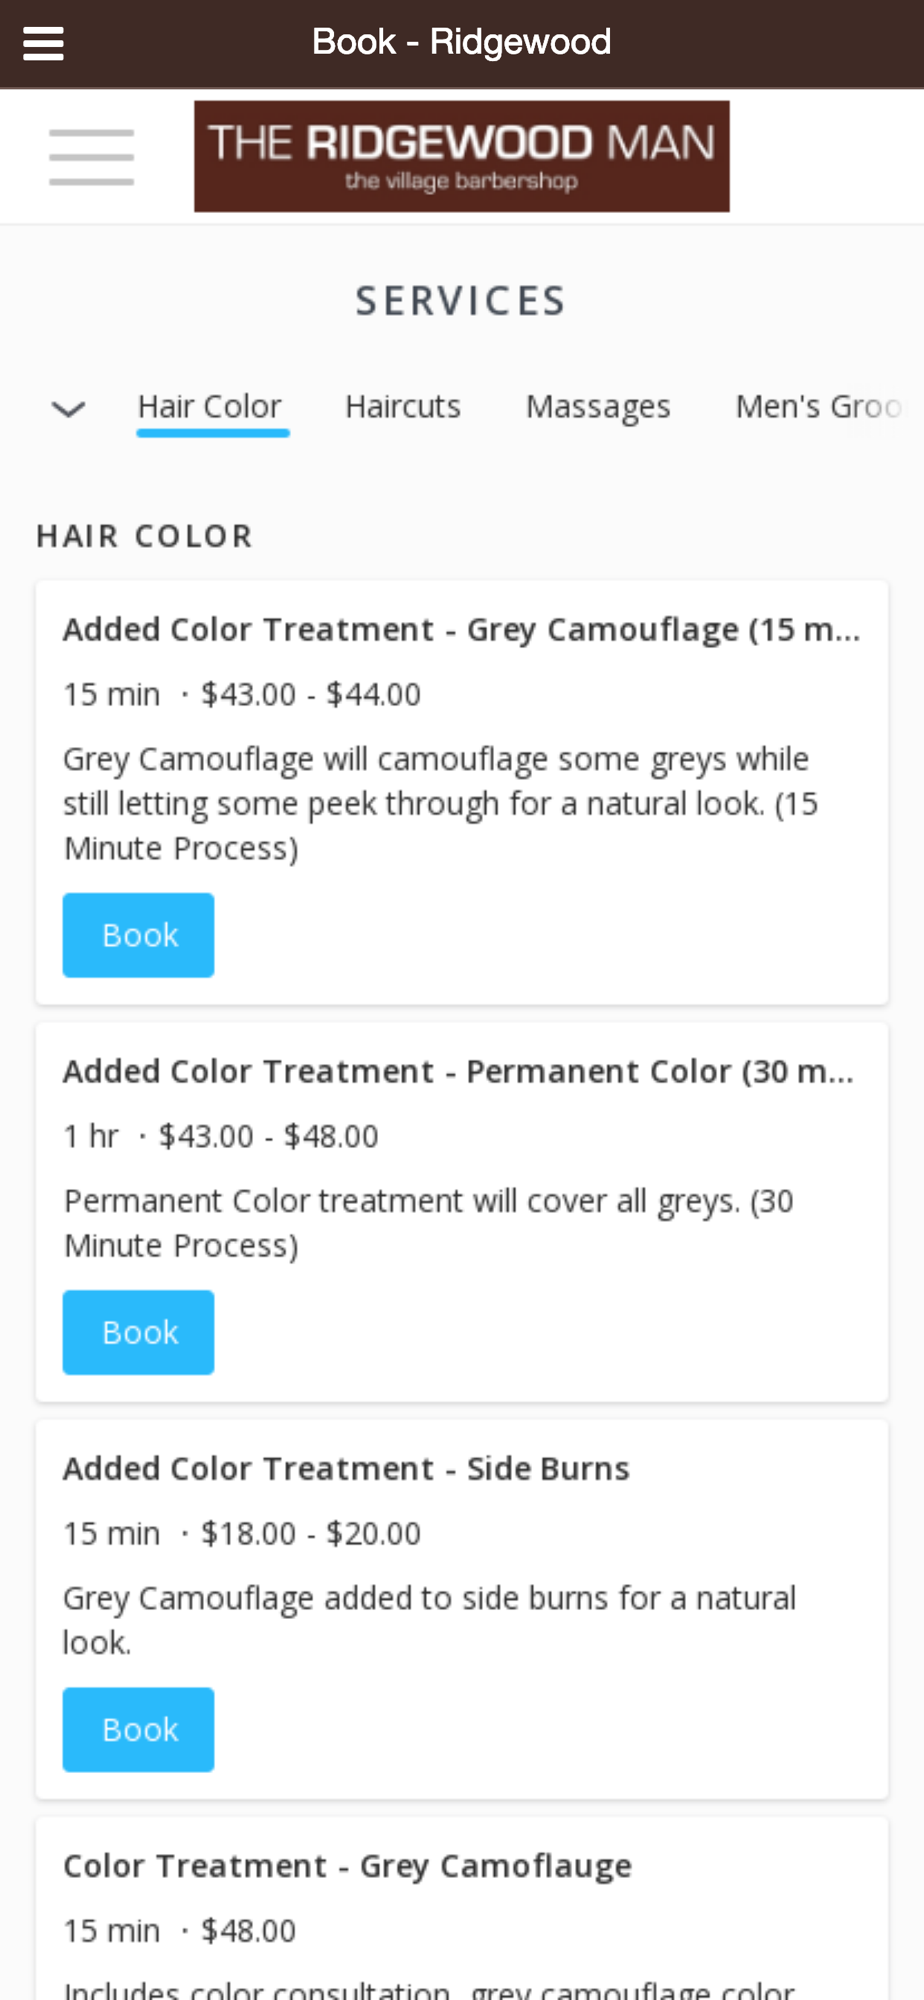
Task: Click the SERVICES page heading
Action: (461, 301)
